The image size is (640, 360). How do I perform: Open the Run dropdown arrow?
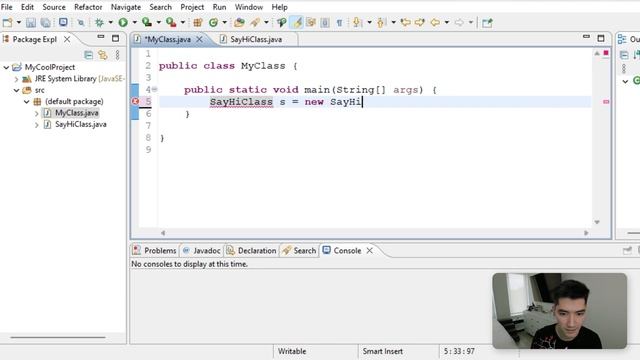(134, 22)
